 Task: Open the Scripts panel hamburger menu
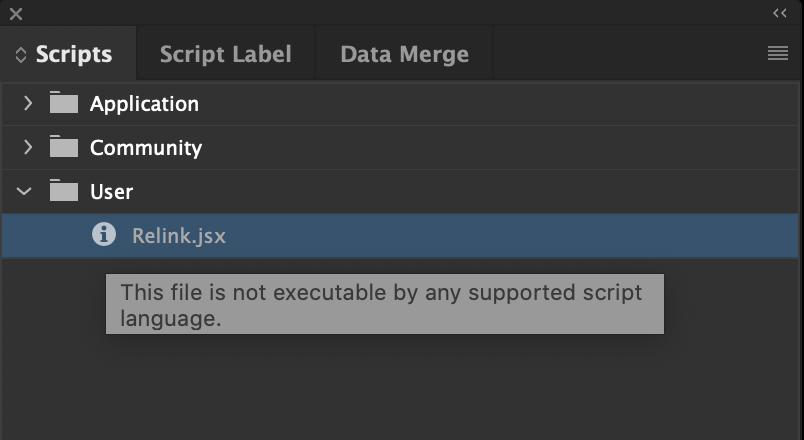pos(778,54)
